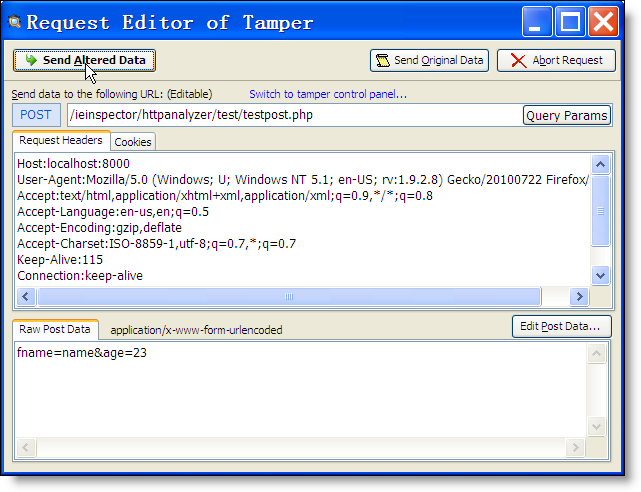641x492 pixels.
Task: Abort the request with red X button
Action: (557, 61)
